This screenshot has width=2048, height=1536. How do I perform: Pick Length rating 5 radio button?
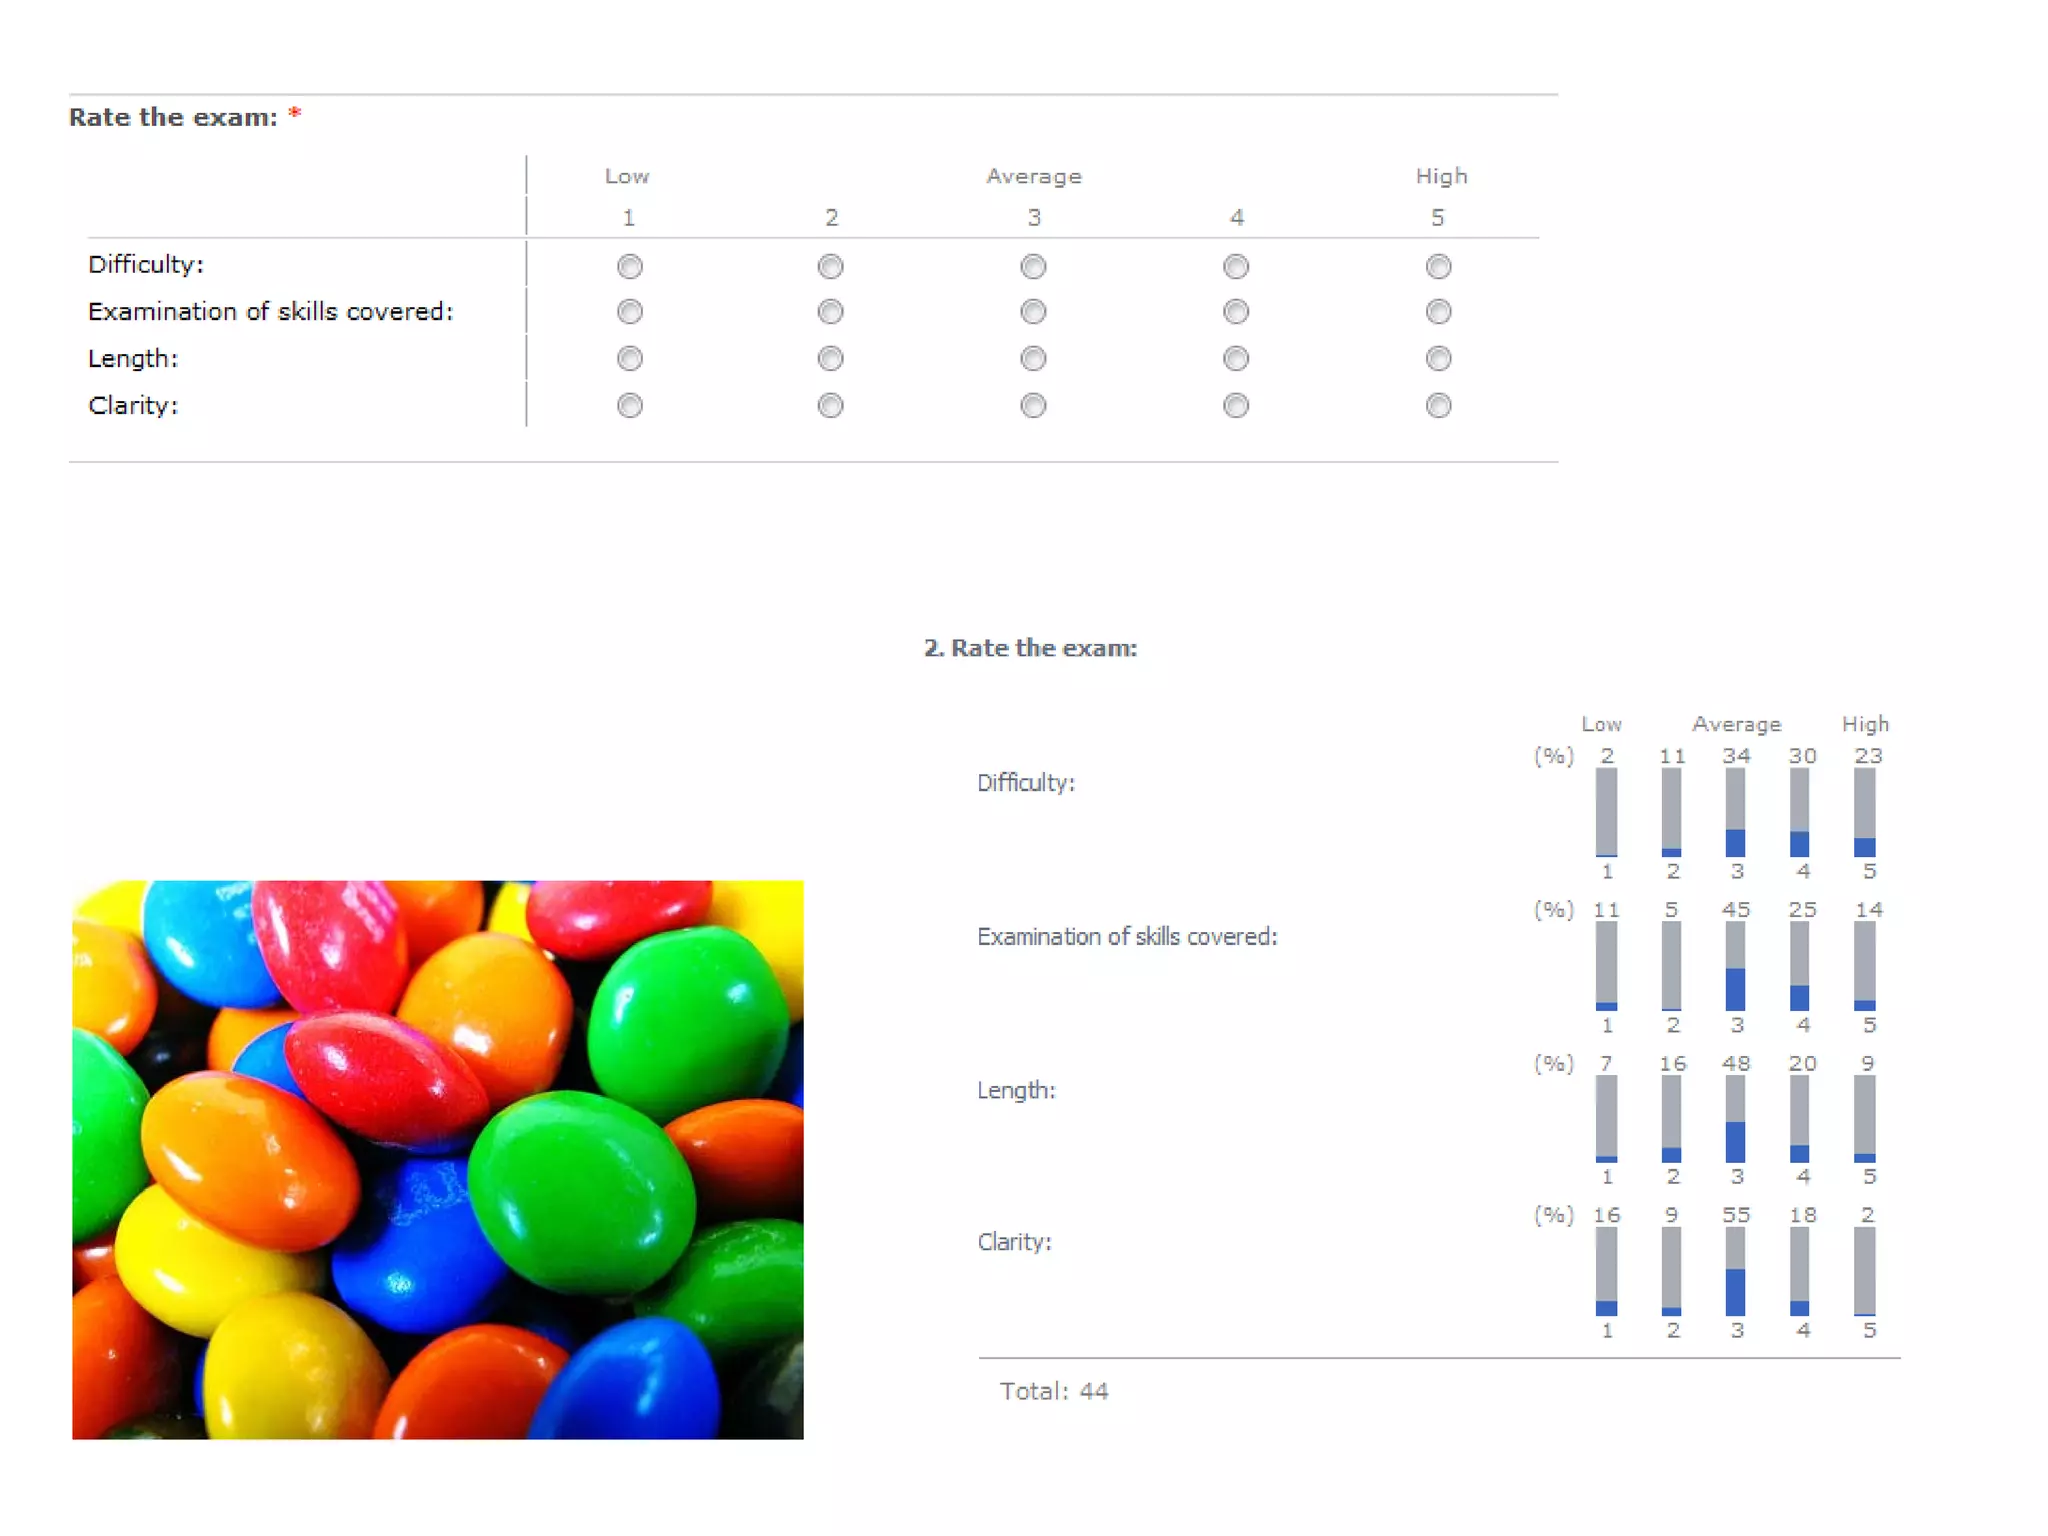tap(1438, 358)
